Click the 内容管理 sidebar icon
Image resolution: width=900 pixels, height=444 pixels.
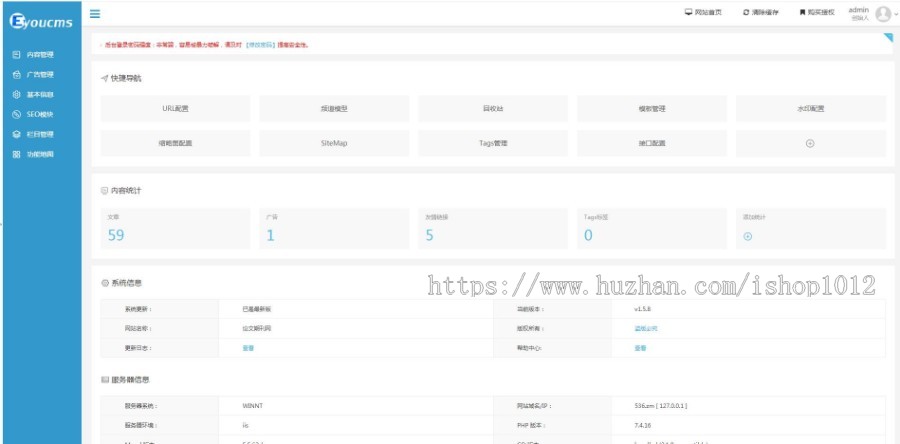coord(17,54)
